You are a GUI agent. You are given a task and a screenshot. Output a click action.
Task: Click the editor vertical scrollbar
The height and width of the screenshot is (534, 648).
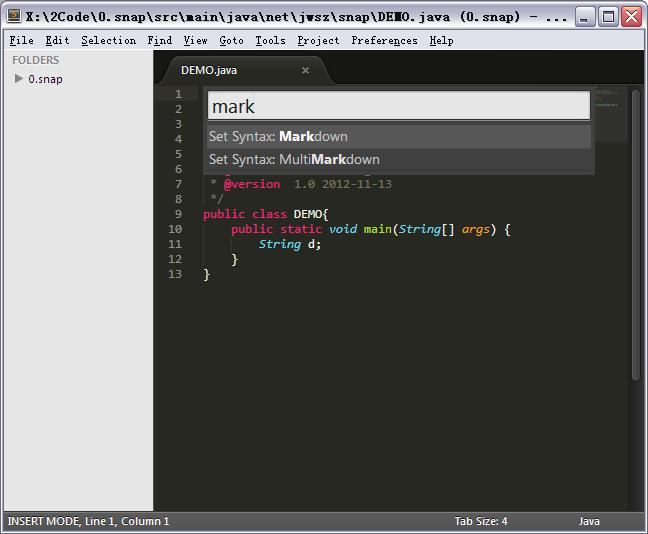click(x=636, y=236)
